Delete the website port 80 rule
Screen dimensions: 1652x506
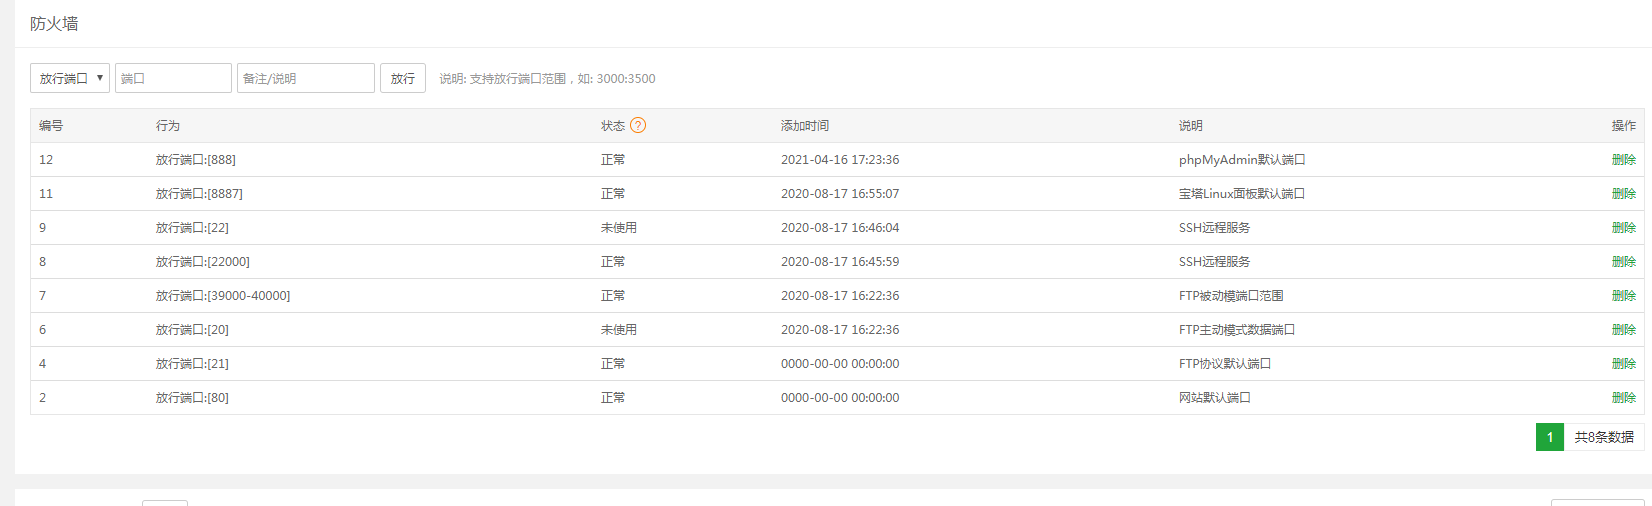tap(1623, 398)
